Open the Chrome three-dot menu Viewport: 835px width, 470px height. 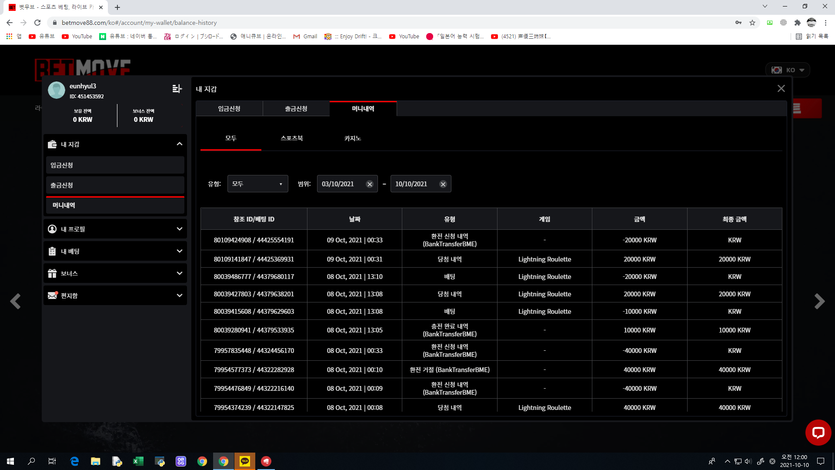click(825, 23)
